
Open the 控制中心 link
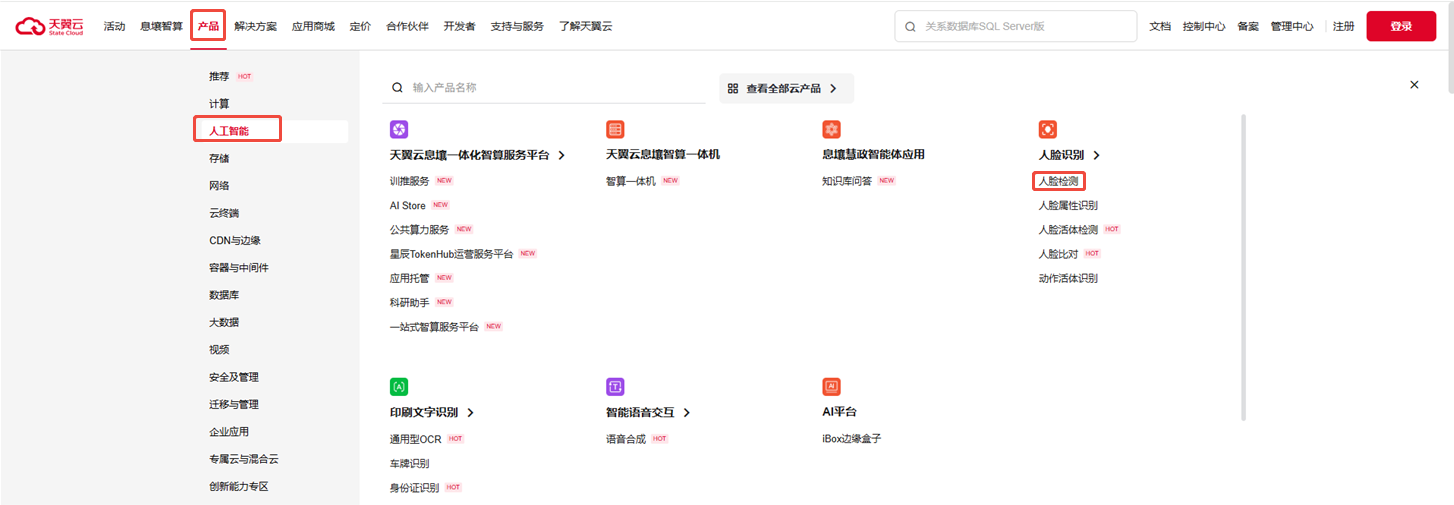[x=1204, y=26]
